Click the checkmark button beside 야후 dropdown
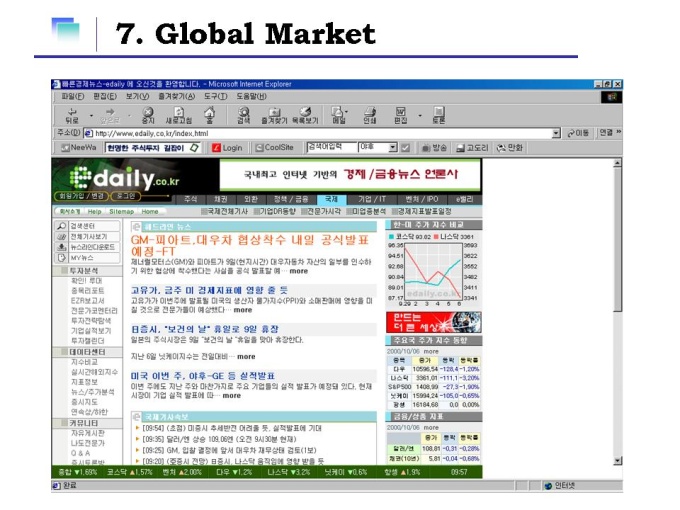This screenshot has height=510, width=680. pos(405,148)
